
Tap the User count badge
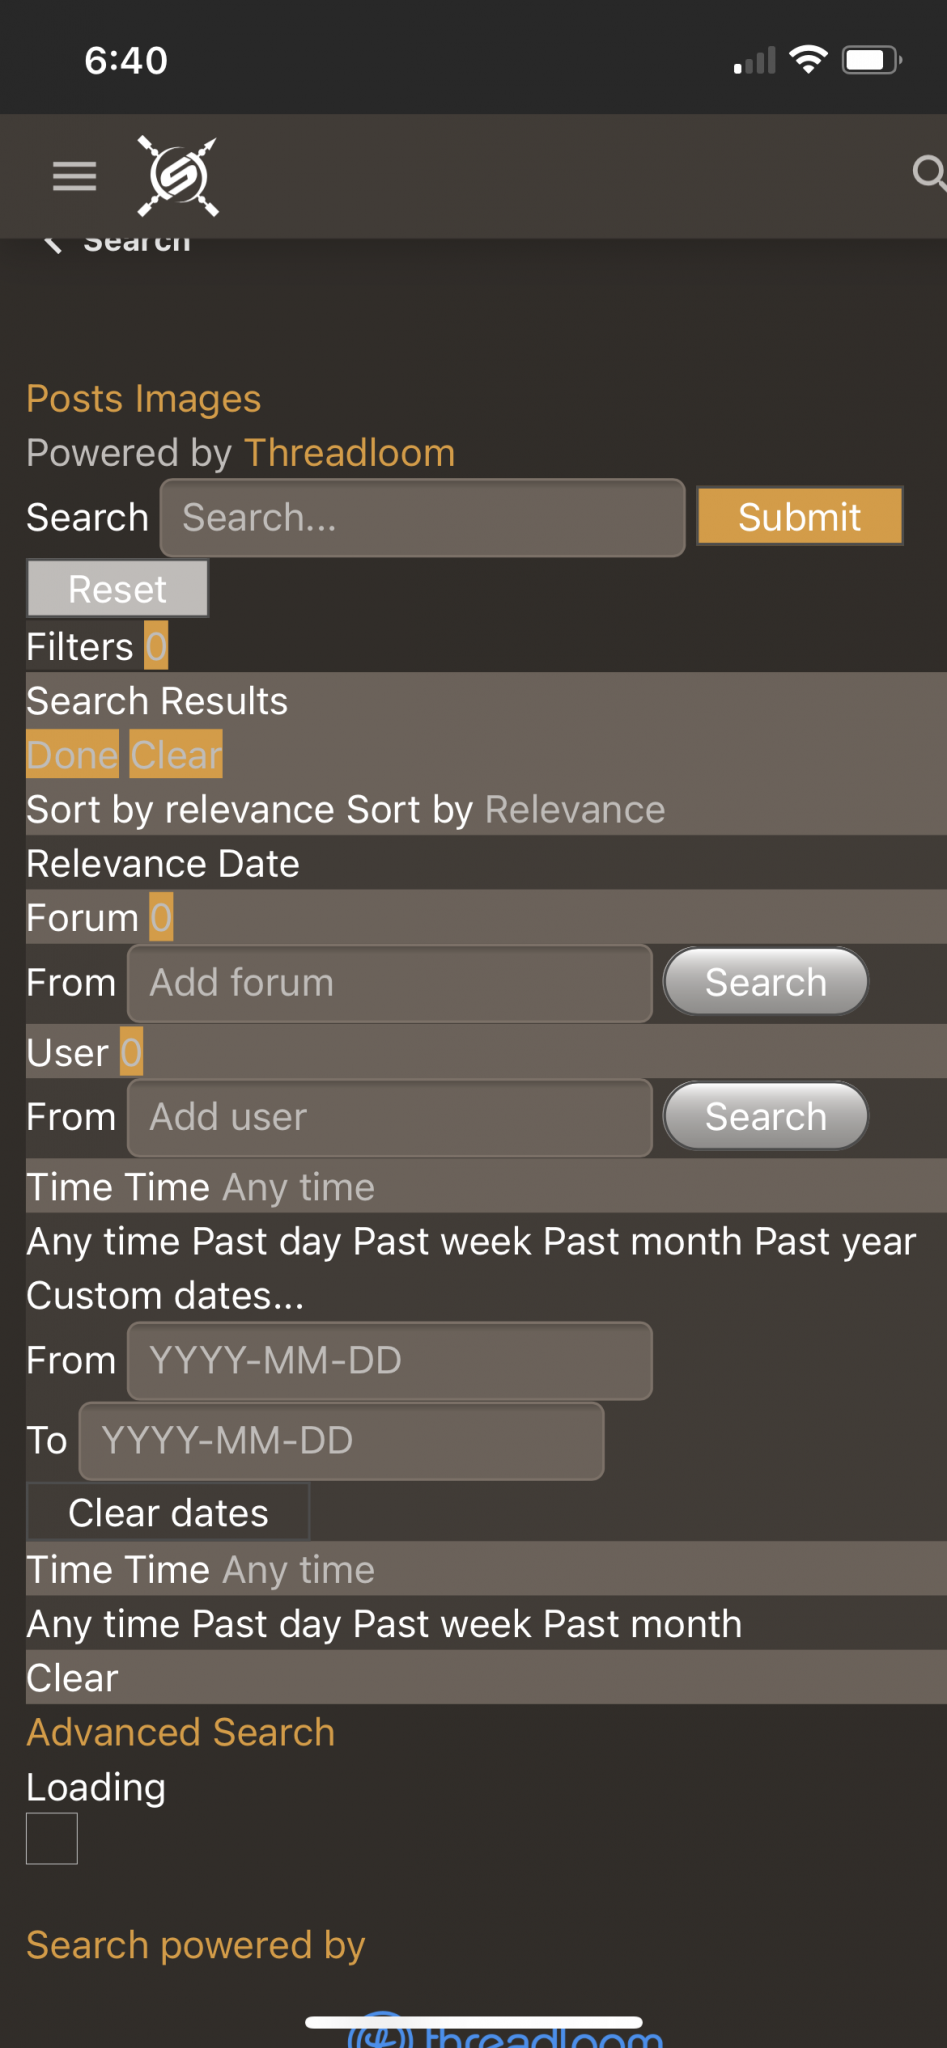[x=131, y=1052]
